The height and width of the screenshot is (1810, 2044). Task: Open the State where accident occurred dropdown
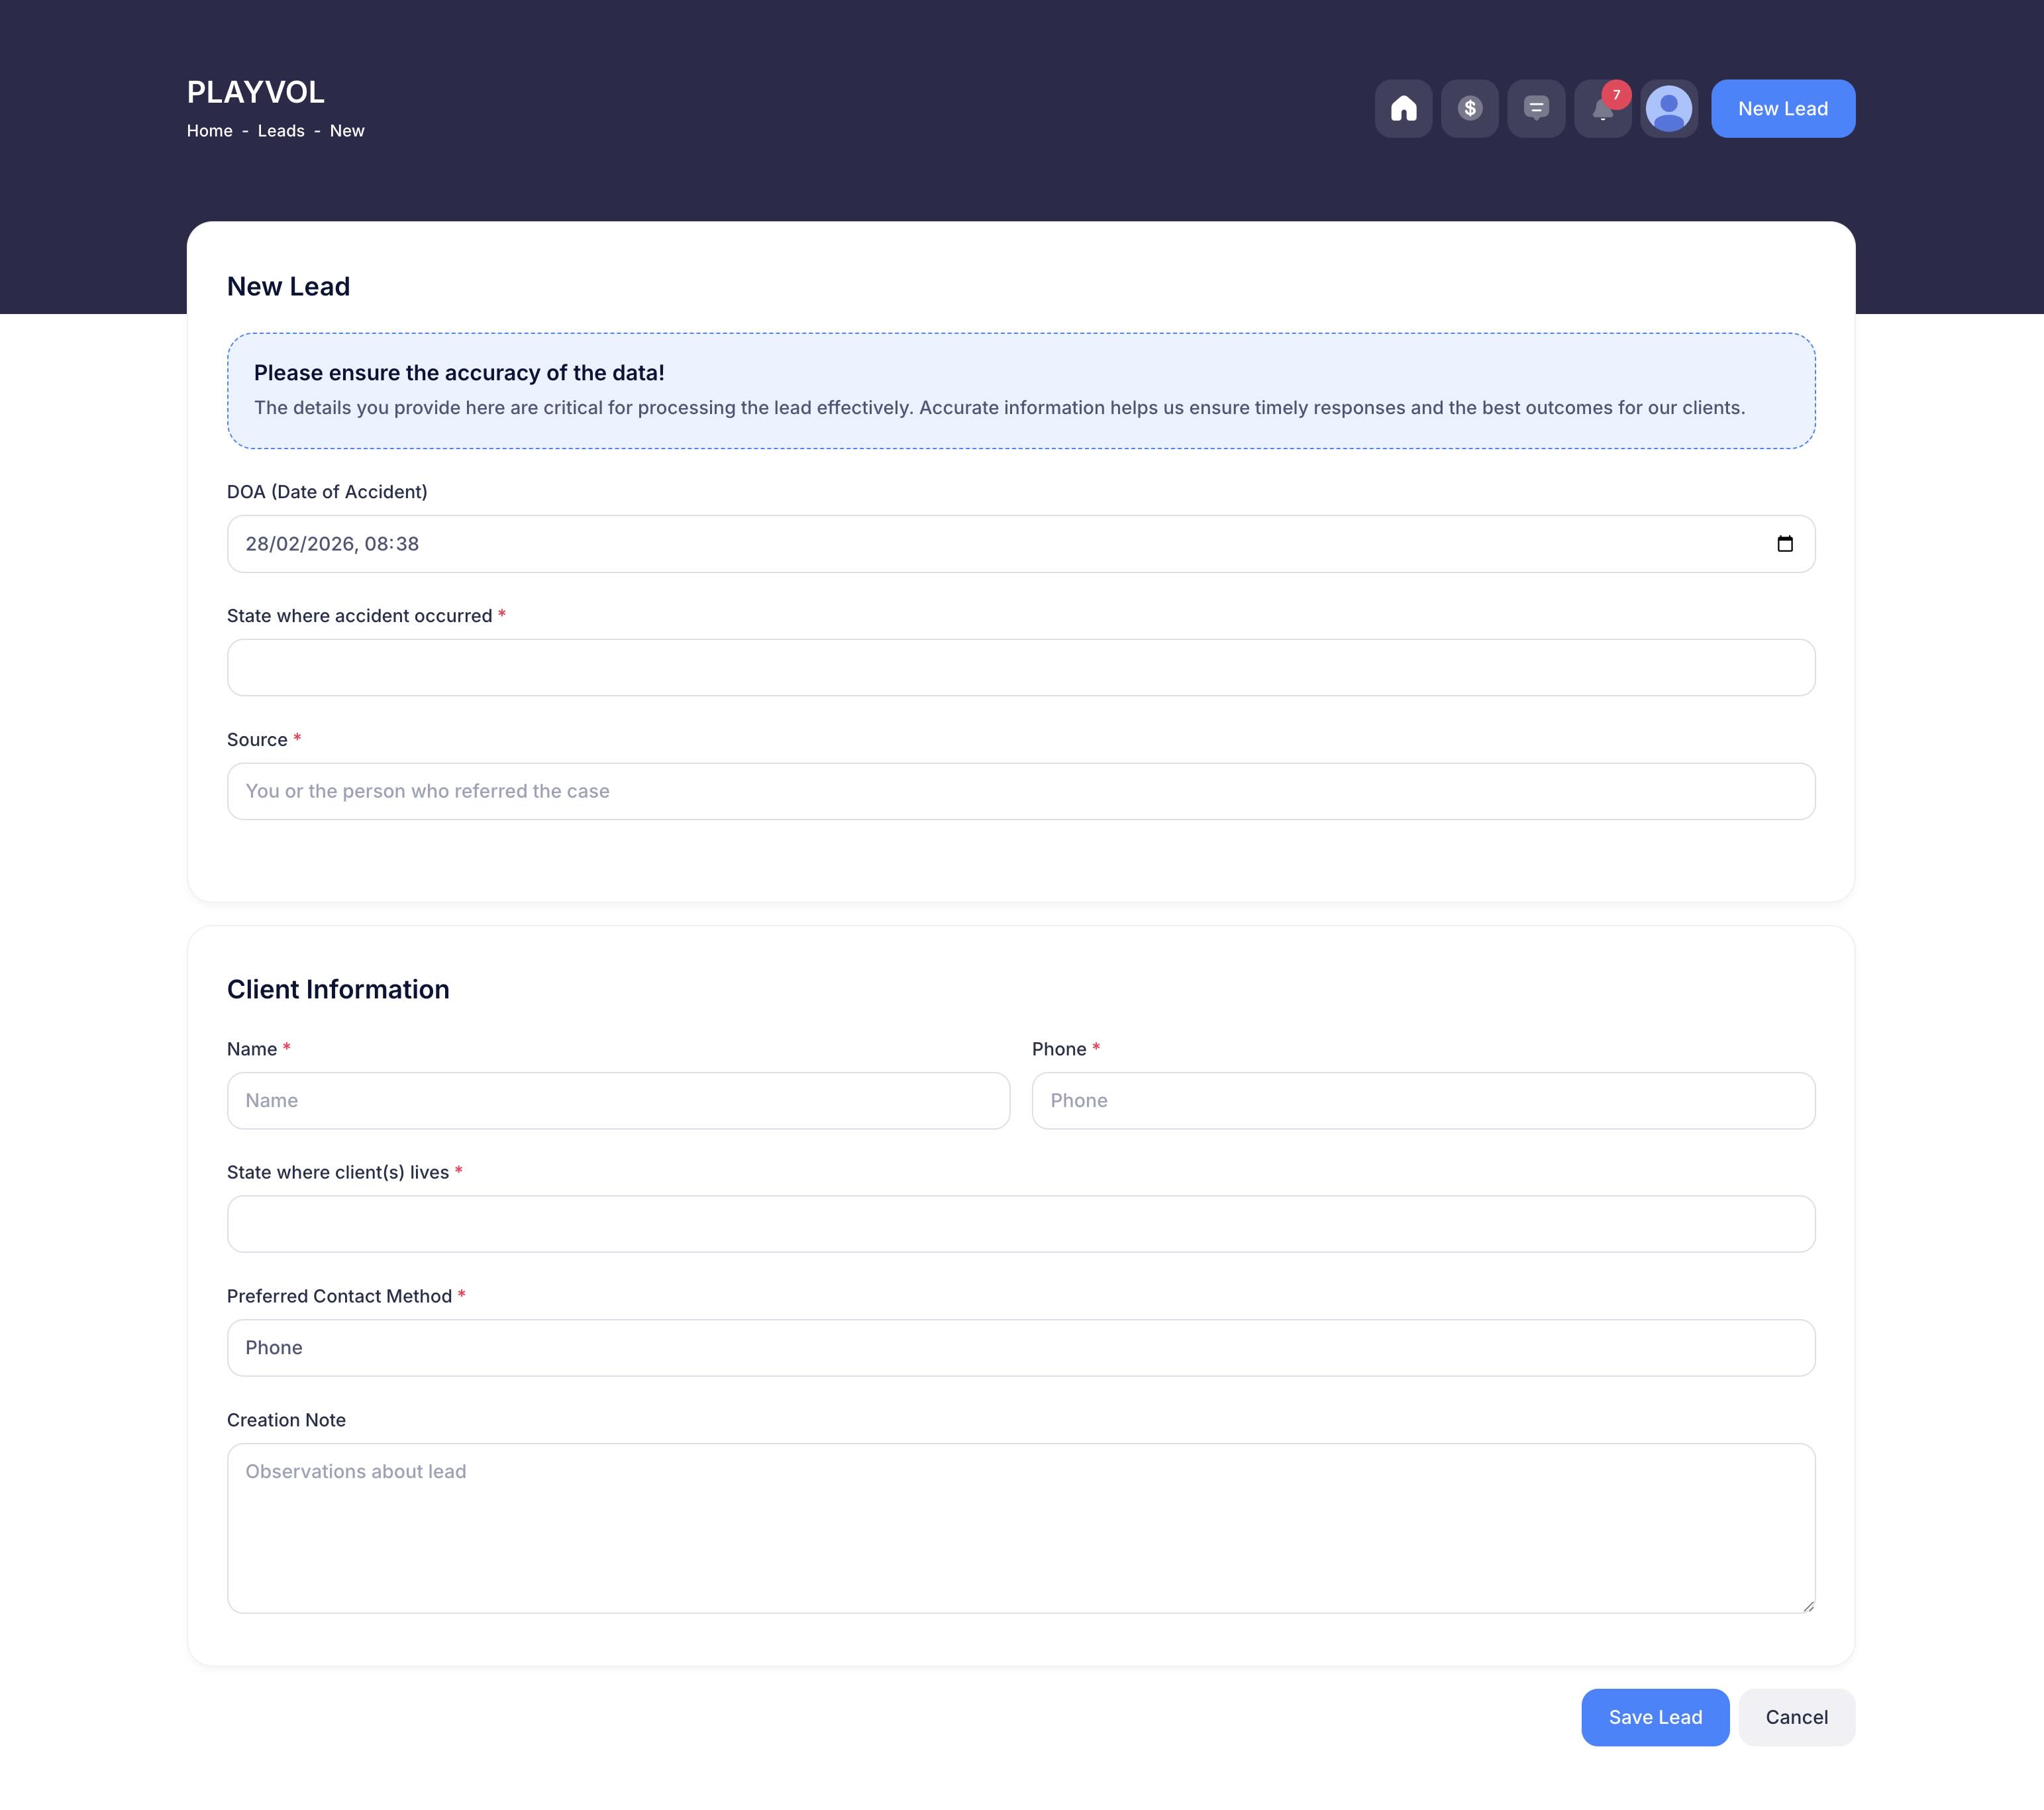pos(1020,667)
